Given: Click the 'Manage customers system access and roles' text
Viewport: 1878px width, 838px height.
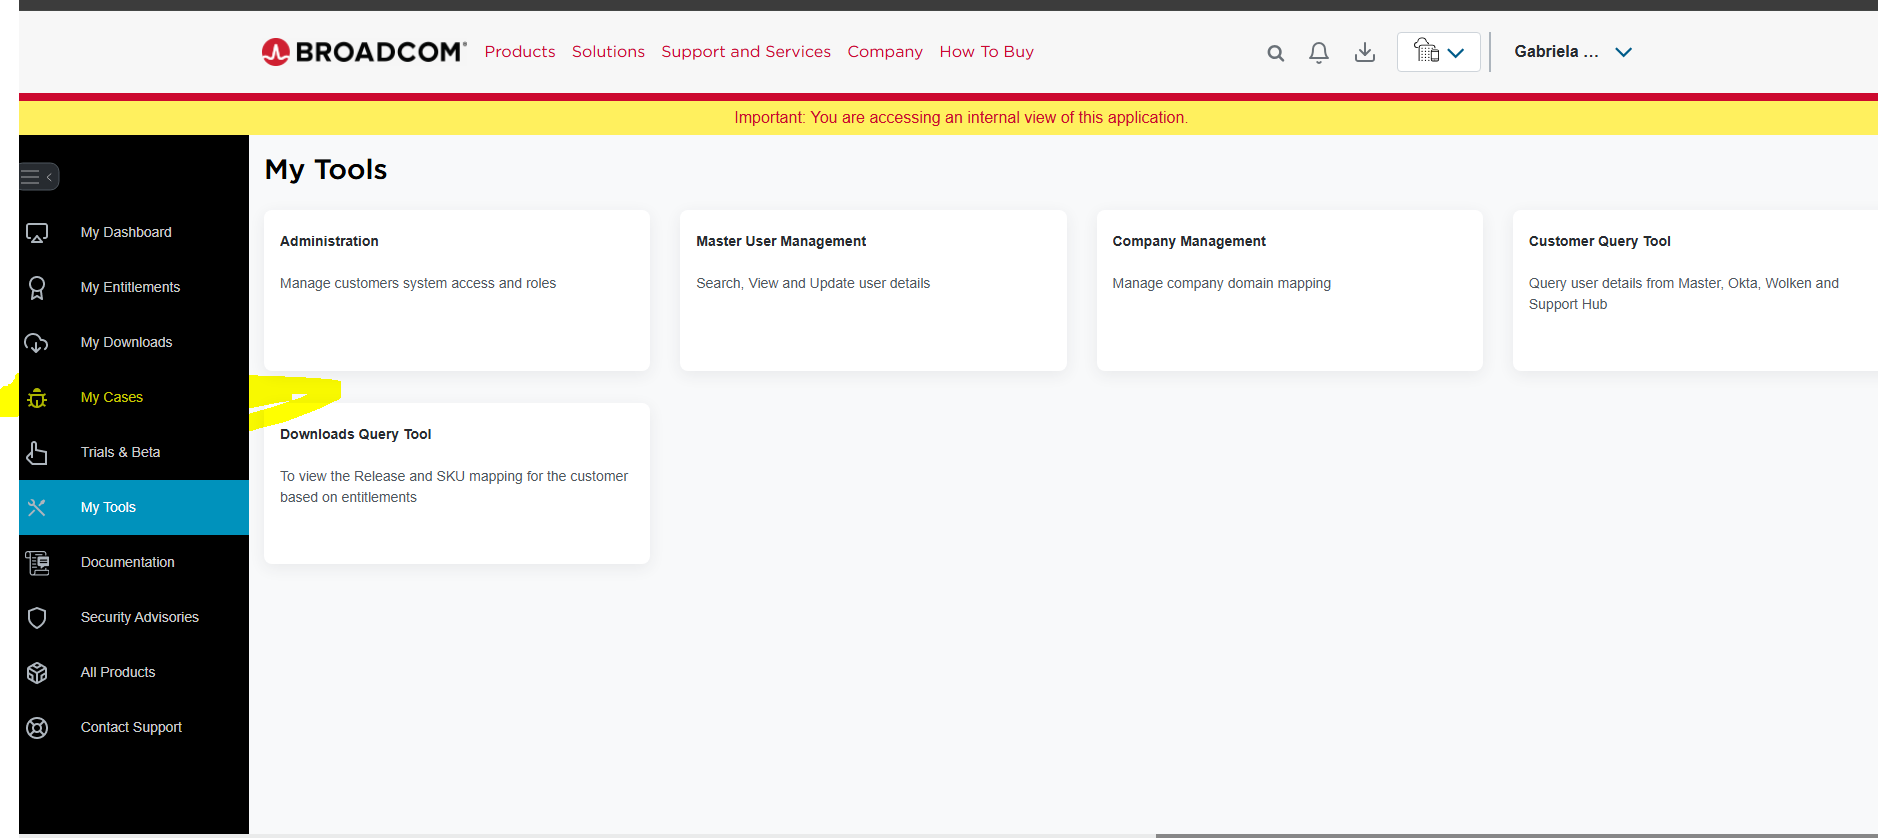Looking at the screenshot, I should 418,284.
